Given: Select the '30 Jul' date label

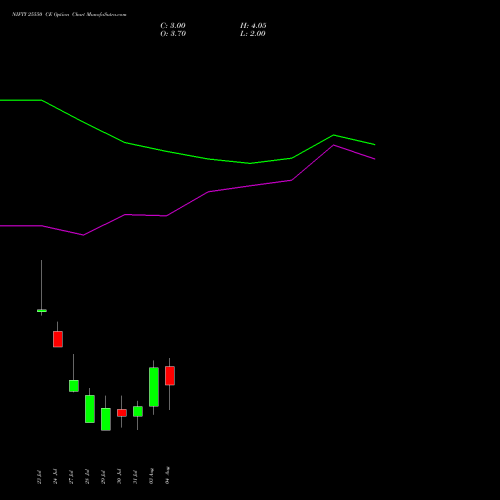Looking at the screenshot, I should tap(119, 477).
